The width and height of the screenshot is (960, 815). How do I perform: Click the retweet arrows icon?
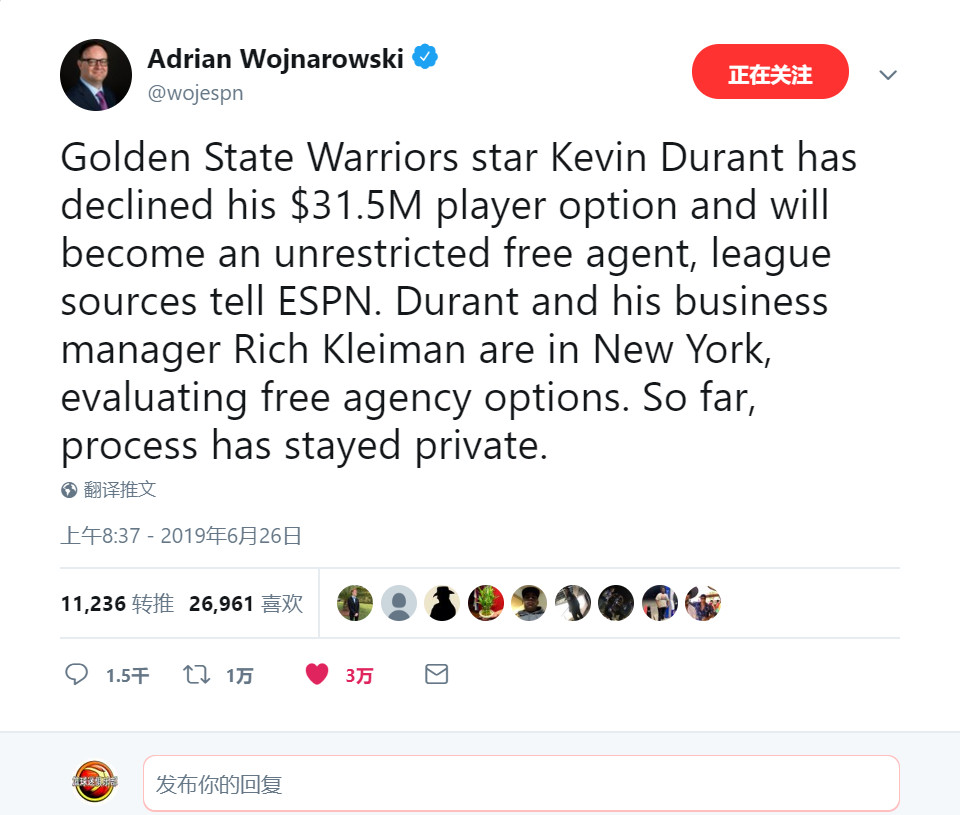(197, 674)
